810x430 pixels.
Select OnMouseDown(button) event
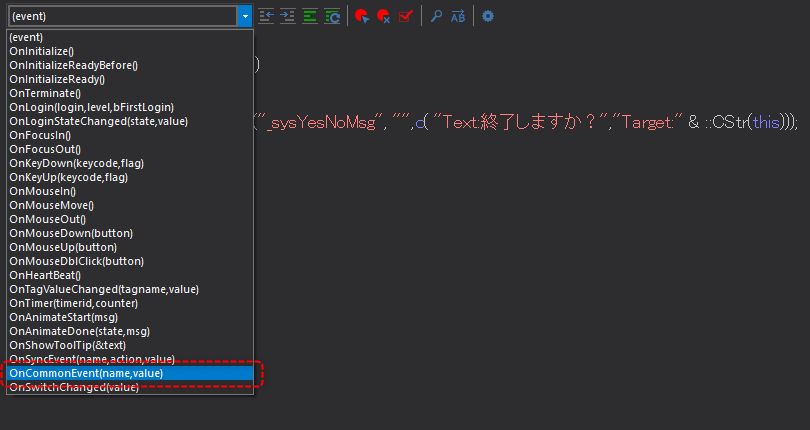(x=130, y=233)
